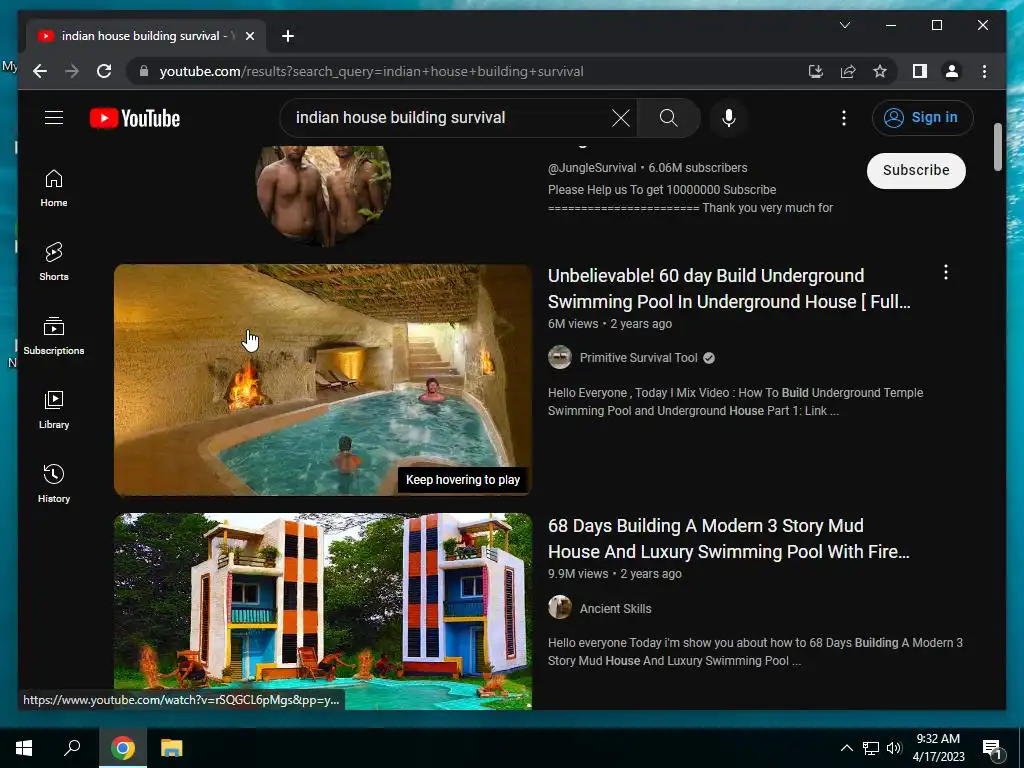Viewport: 1024px width, 768px height.
Task: Go to Home in sidebar
Action: pos(54,188)
